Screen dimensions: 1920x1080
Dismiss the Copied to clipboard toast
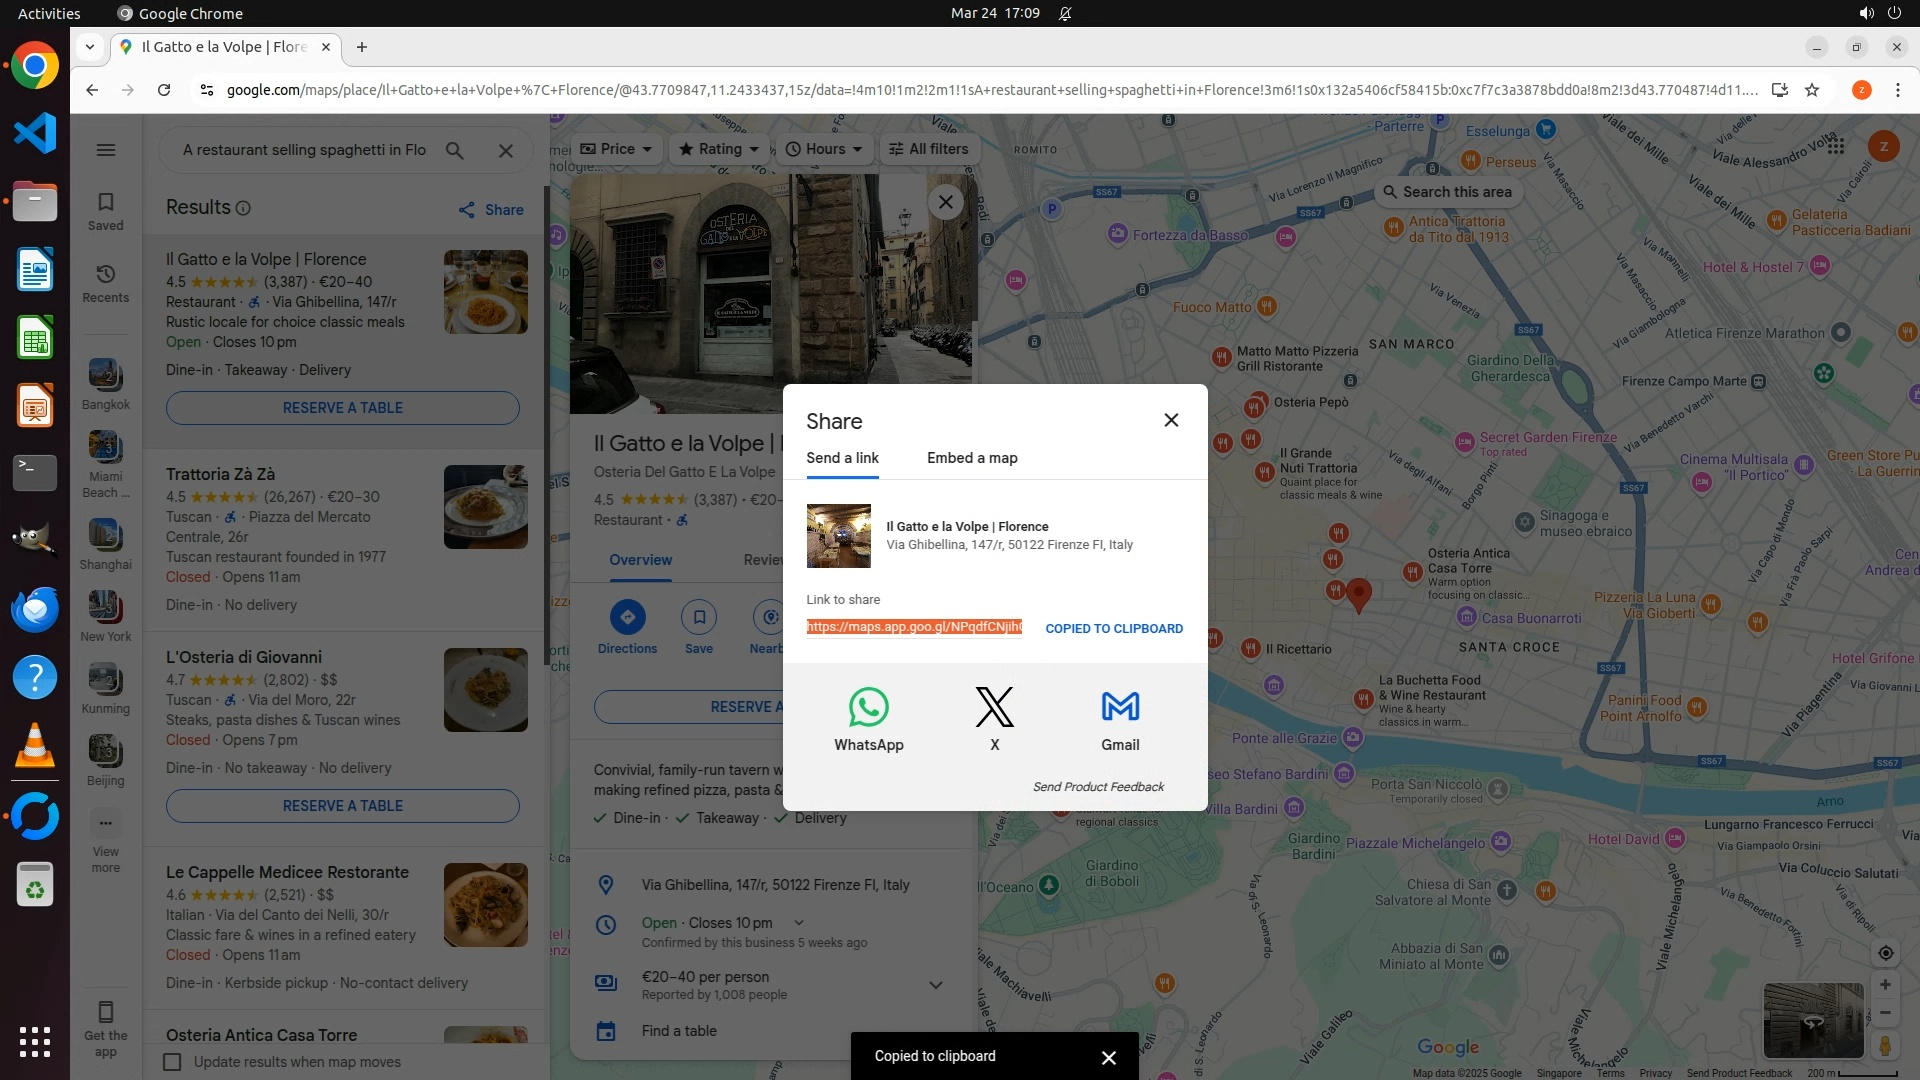click(1108, 1057)
